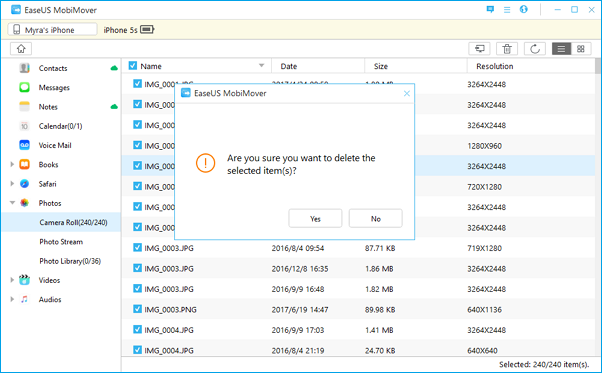Open the Myra's iPhone device selector
This screenshot has width=602, height=373.
coord(52,30)
